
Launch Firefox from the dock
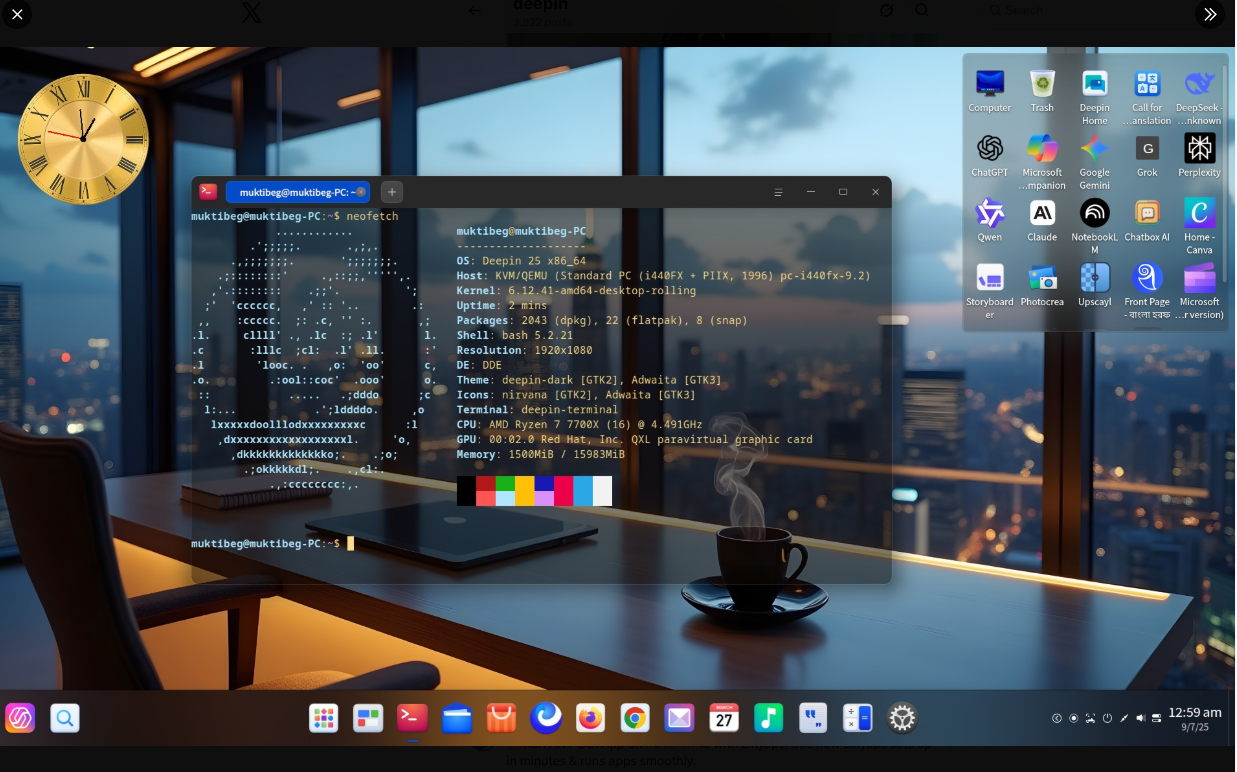[x=591, y=718]
